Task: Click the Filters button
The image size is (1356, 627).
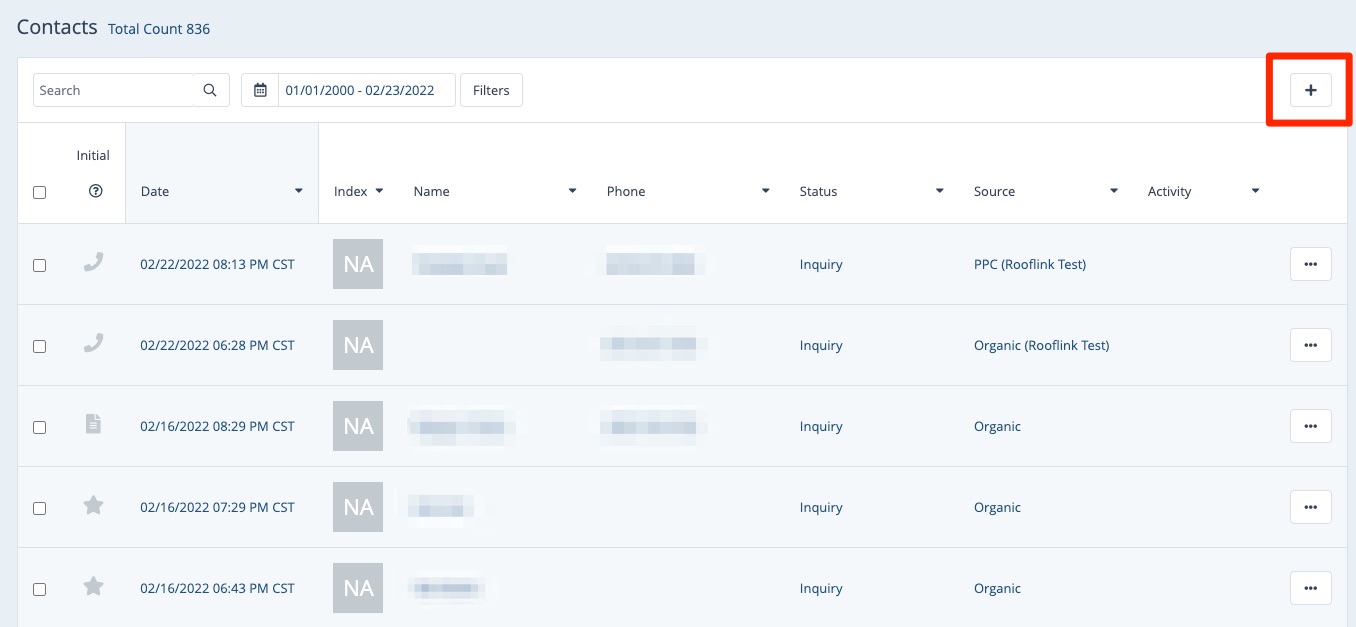Action: pos(491,90)
